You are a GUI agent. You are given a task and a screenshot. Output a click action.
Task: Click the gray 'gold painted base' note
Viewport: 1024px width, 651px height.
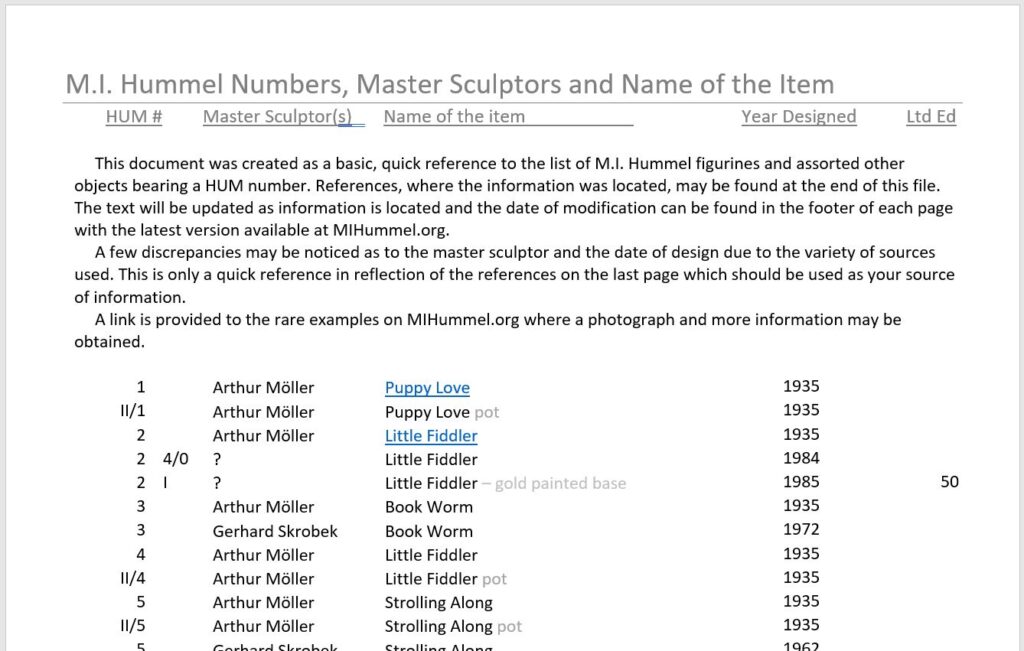point(559,484)
